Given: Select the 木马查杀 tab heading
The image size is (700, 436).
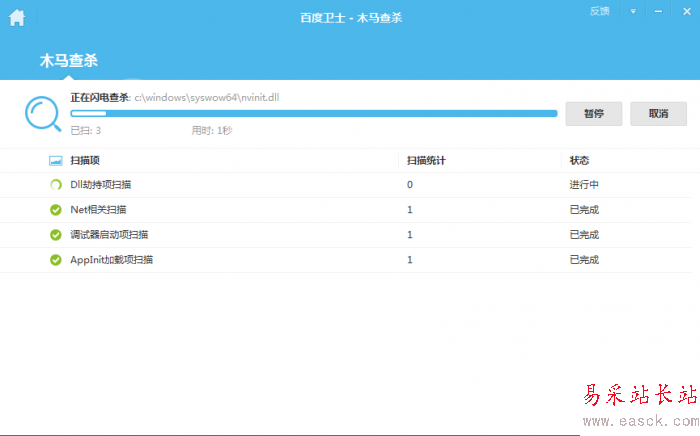Looking at the screenshot, I should (x=69, y=60).
